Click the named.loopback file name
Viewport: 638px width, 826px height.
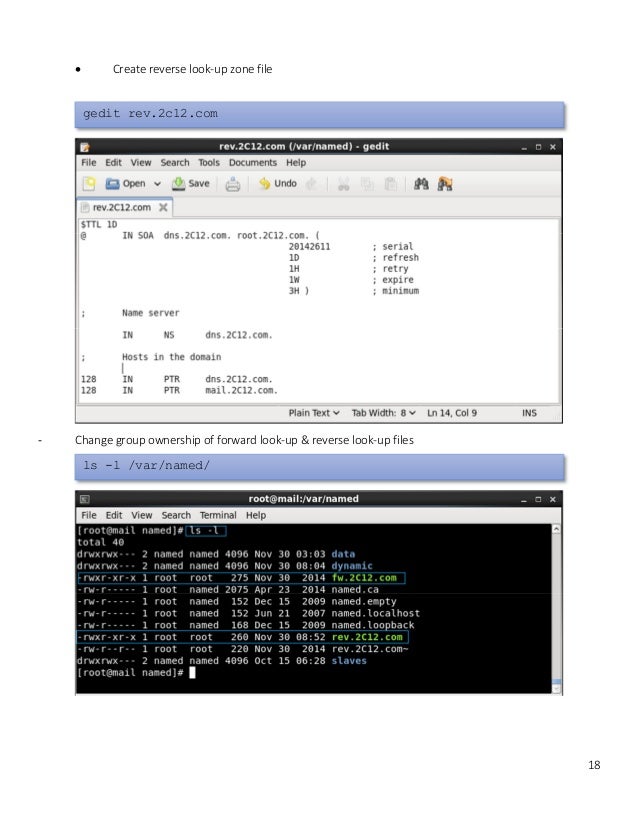pyautogui.click(x=373, y=625)
